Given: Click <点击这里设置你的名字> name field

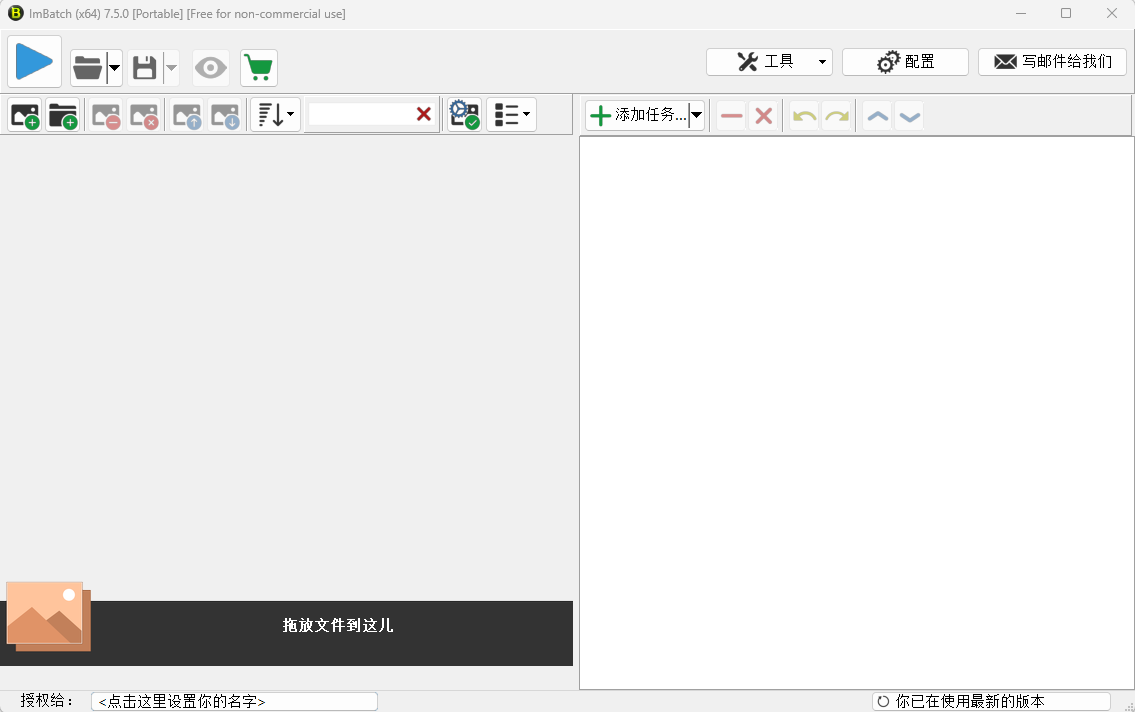Looking at the screenshot, I should tap(235, 701).
